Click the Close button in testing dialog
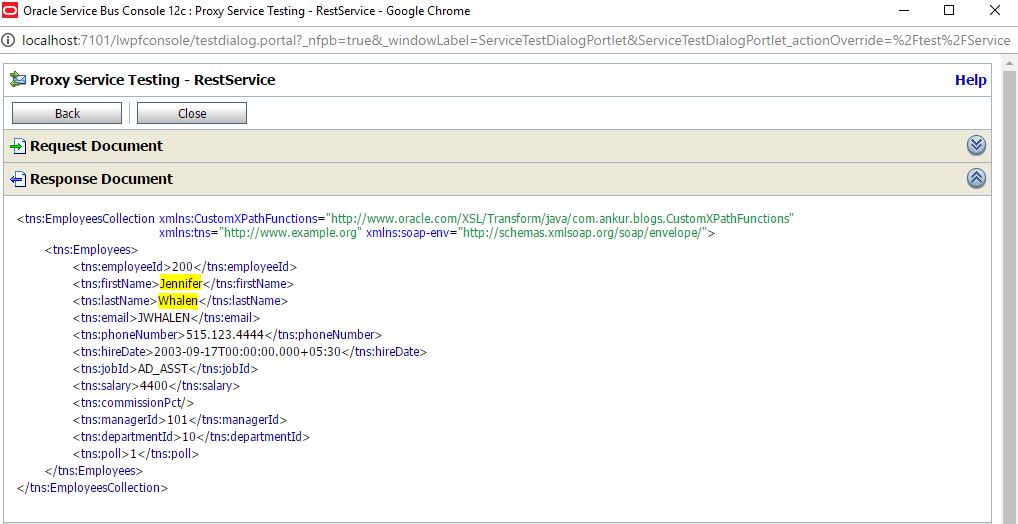Viewport: 1018px width, 524px height. pos(192,113)
